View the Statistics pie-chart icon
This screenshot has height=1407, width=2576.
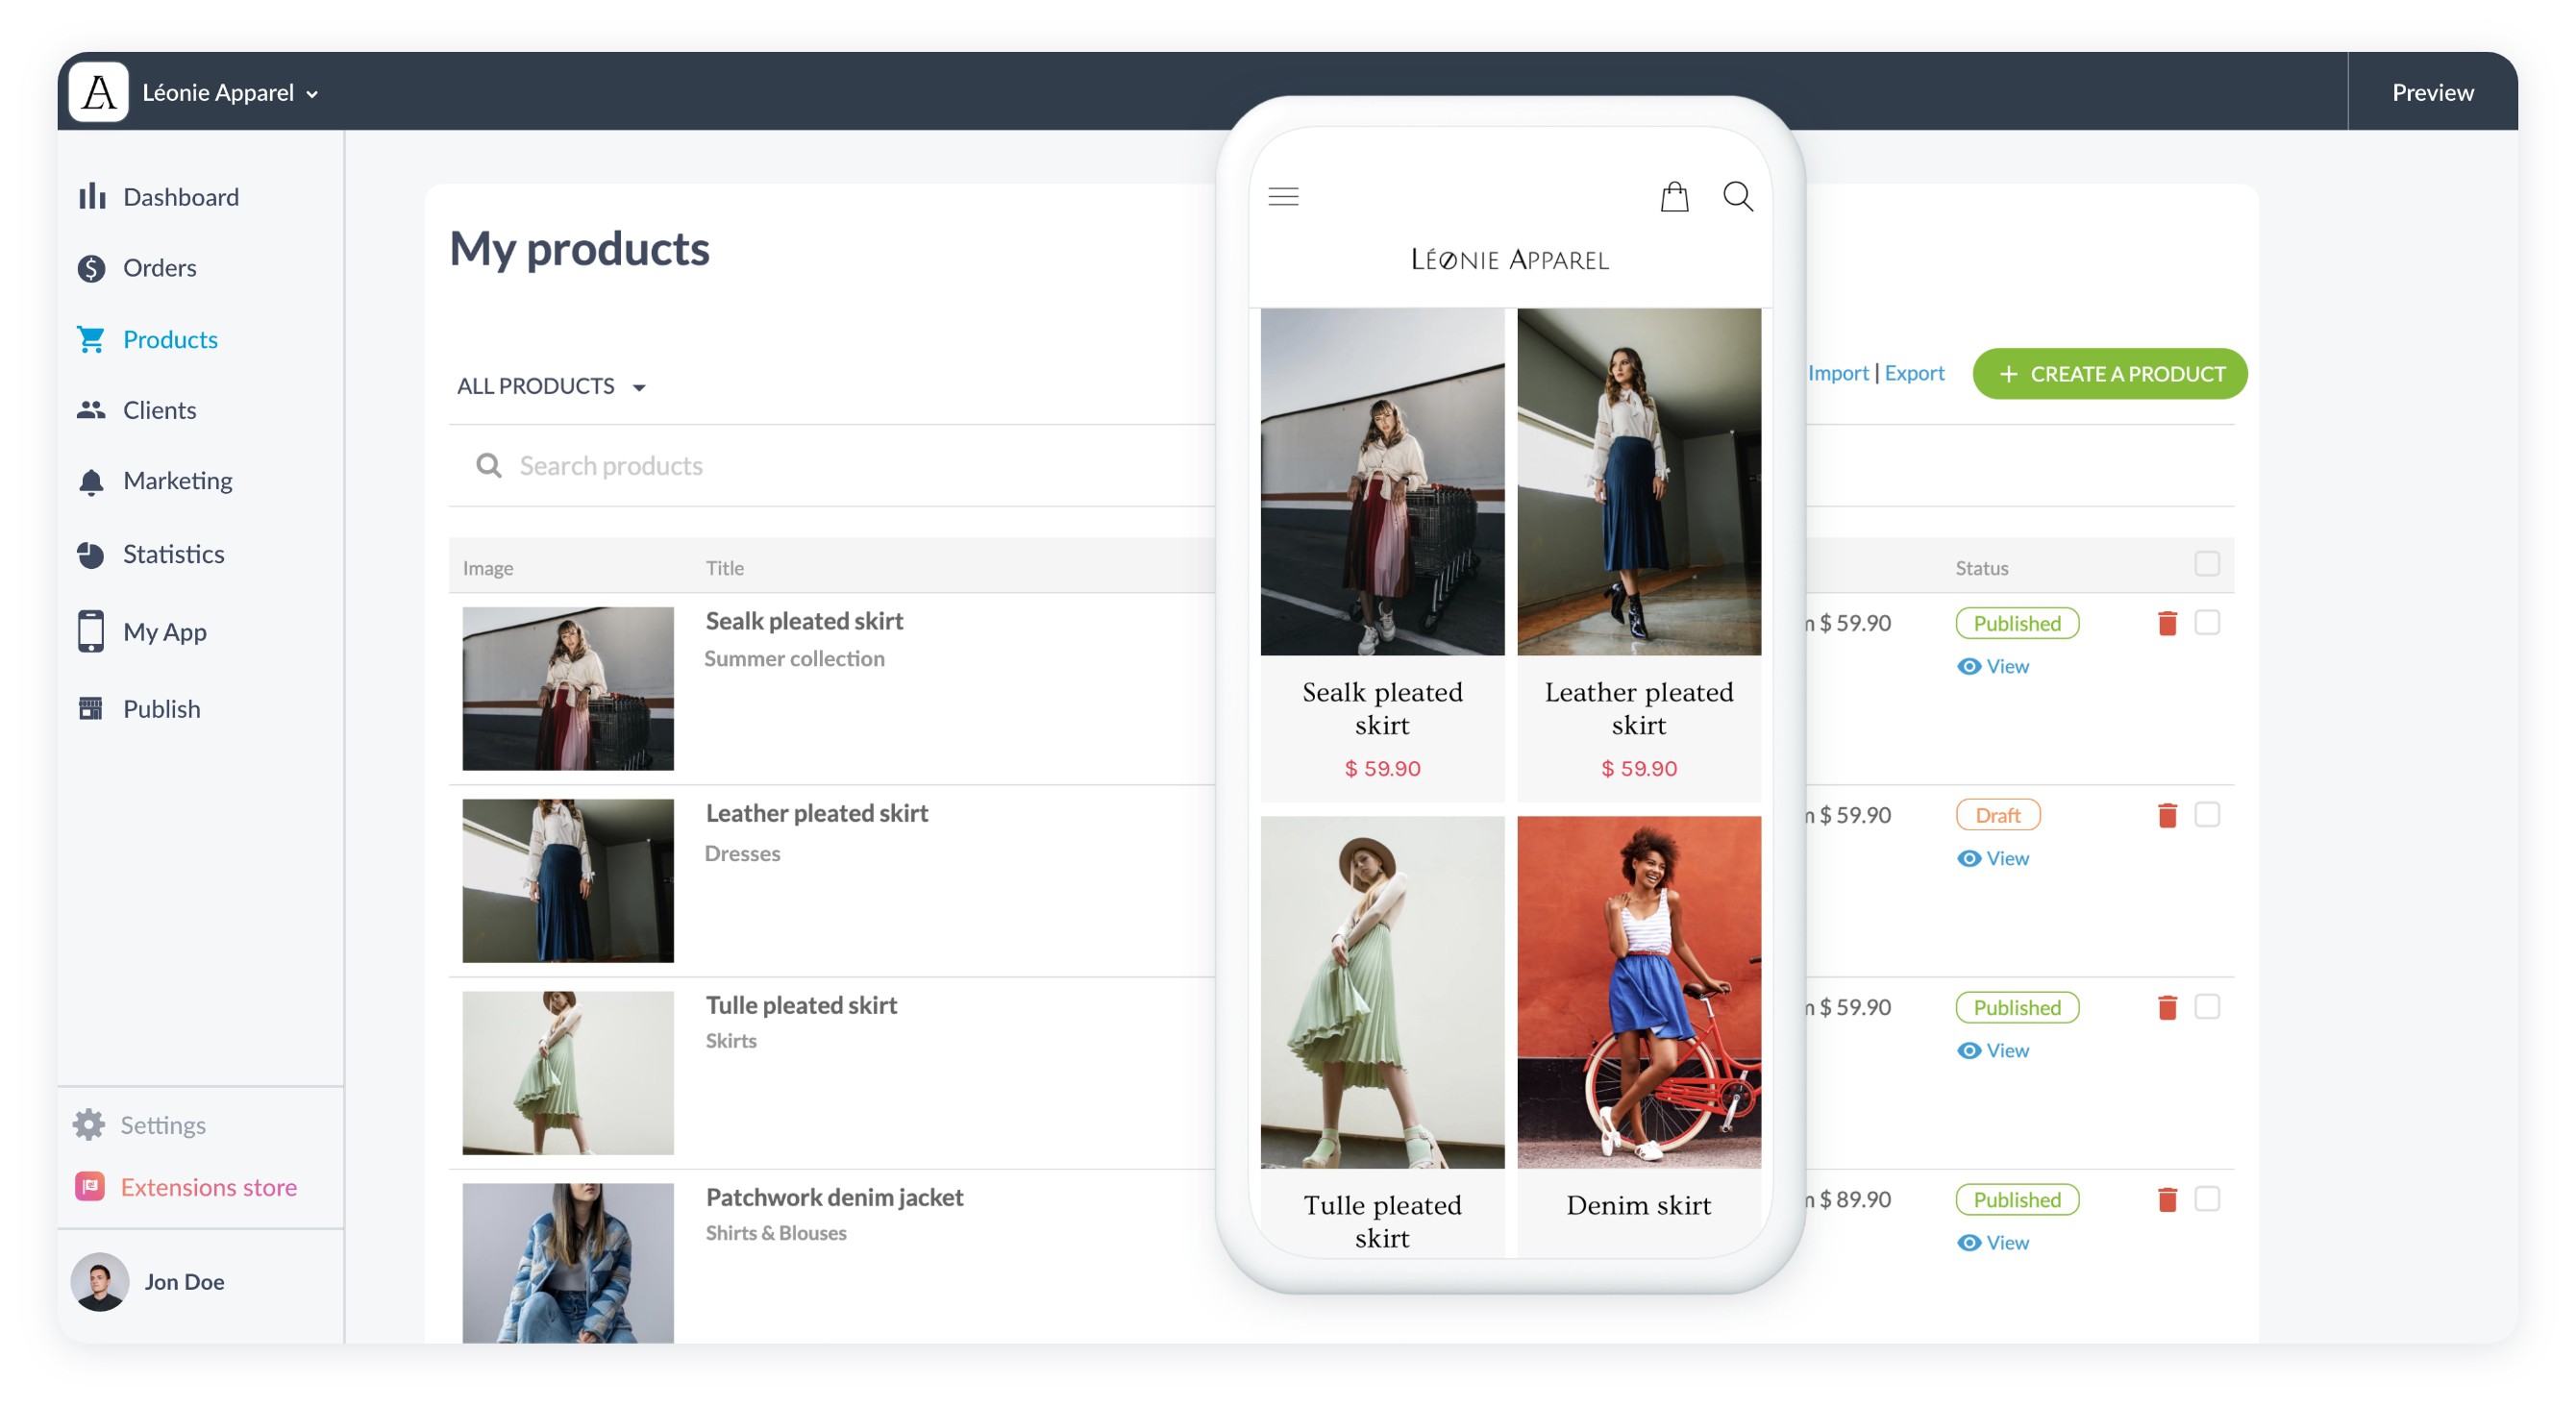91,553
